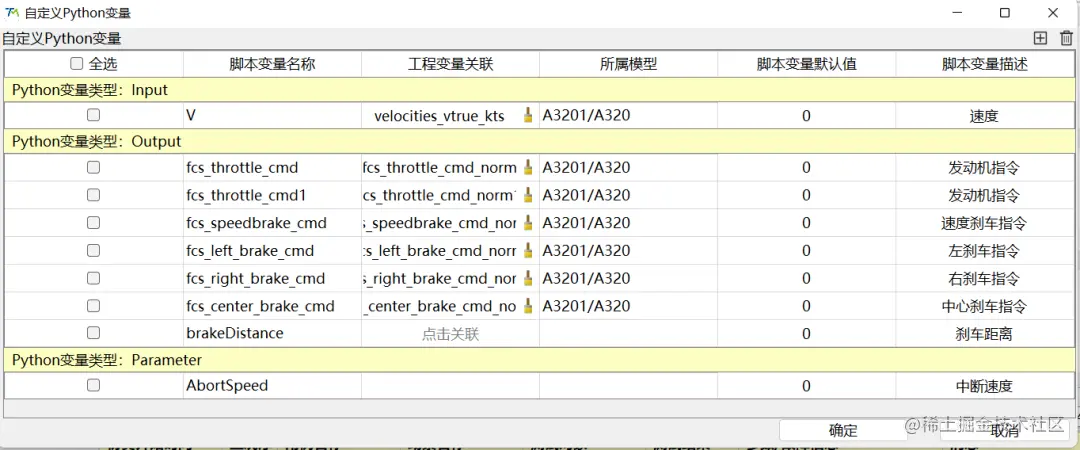Click the add variable plus icon
The height and width of the screenshot is (450, 1080).
1040,39
